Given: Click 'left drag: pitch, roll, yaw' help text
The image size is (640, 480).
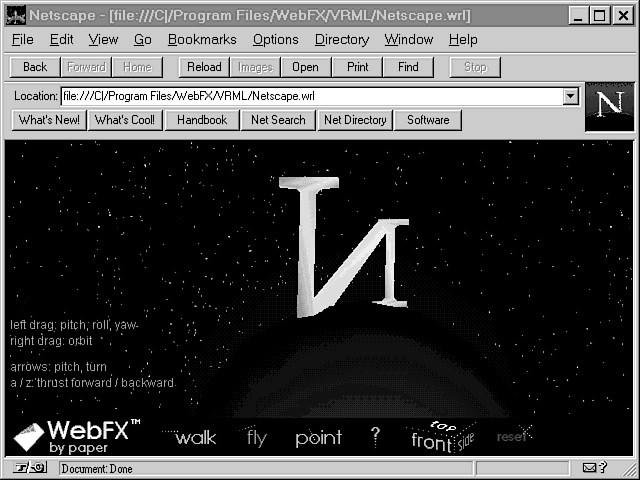Looking at the screenshot, I should (74, 325).
